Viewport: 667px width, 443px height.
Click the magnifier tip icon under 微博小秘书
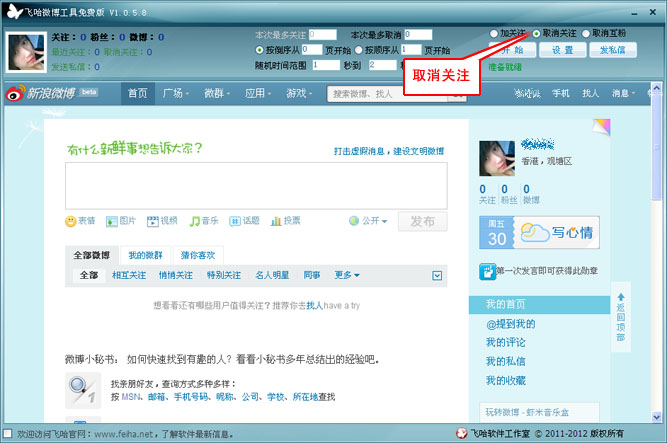(83, 390)
